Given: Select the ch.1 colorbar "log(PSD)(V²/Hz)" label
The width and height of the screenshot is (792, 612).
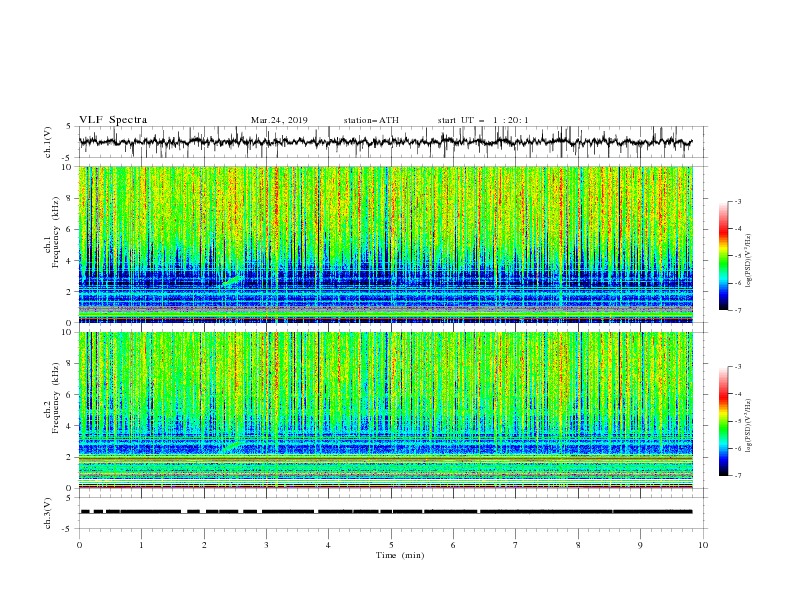Looking at the screenshot, I should click(x=748, y=261).
